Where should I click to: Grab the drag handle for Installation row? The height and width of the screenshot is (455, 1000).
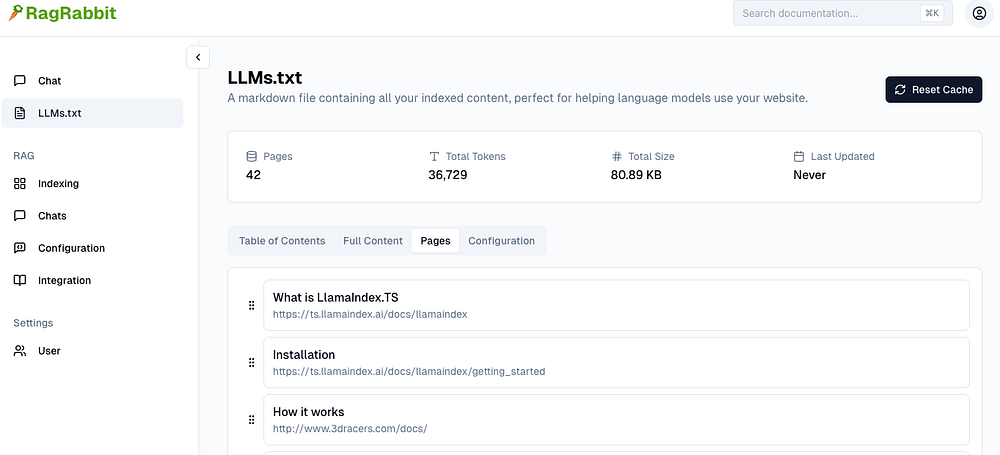coord(251,362)
